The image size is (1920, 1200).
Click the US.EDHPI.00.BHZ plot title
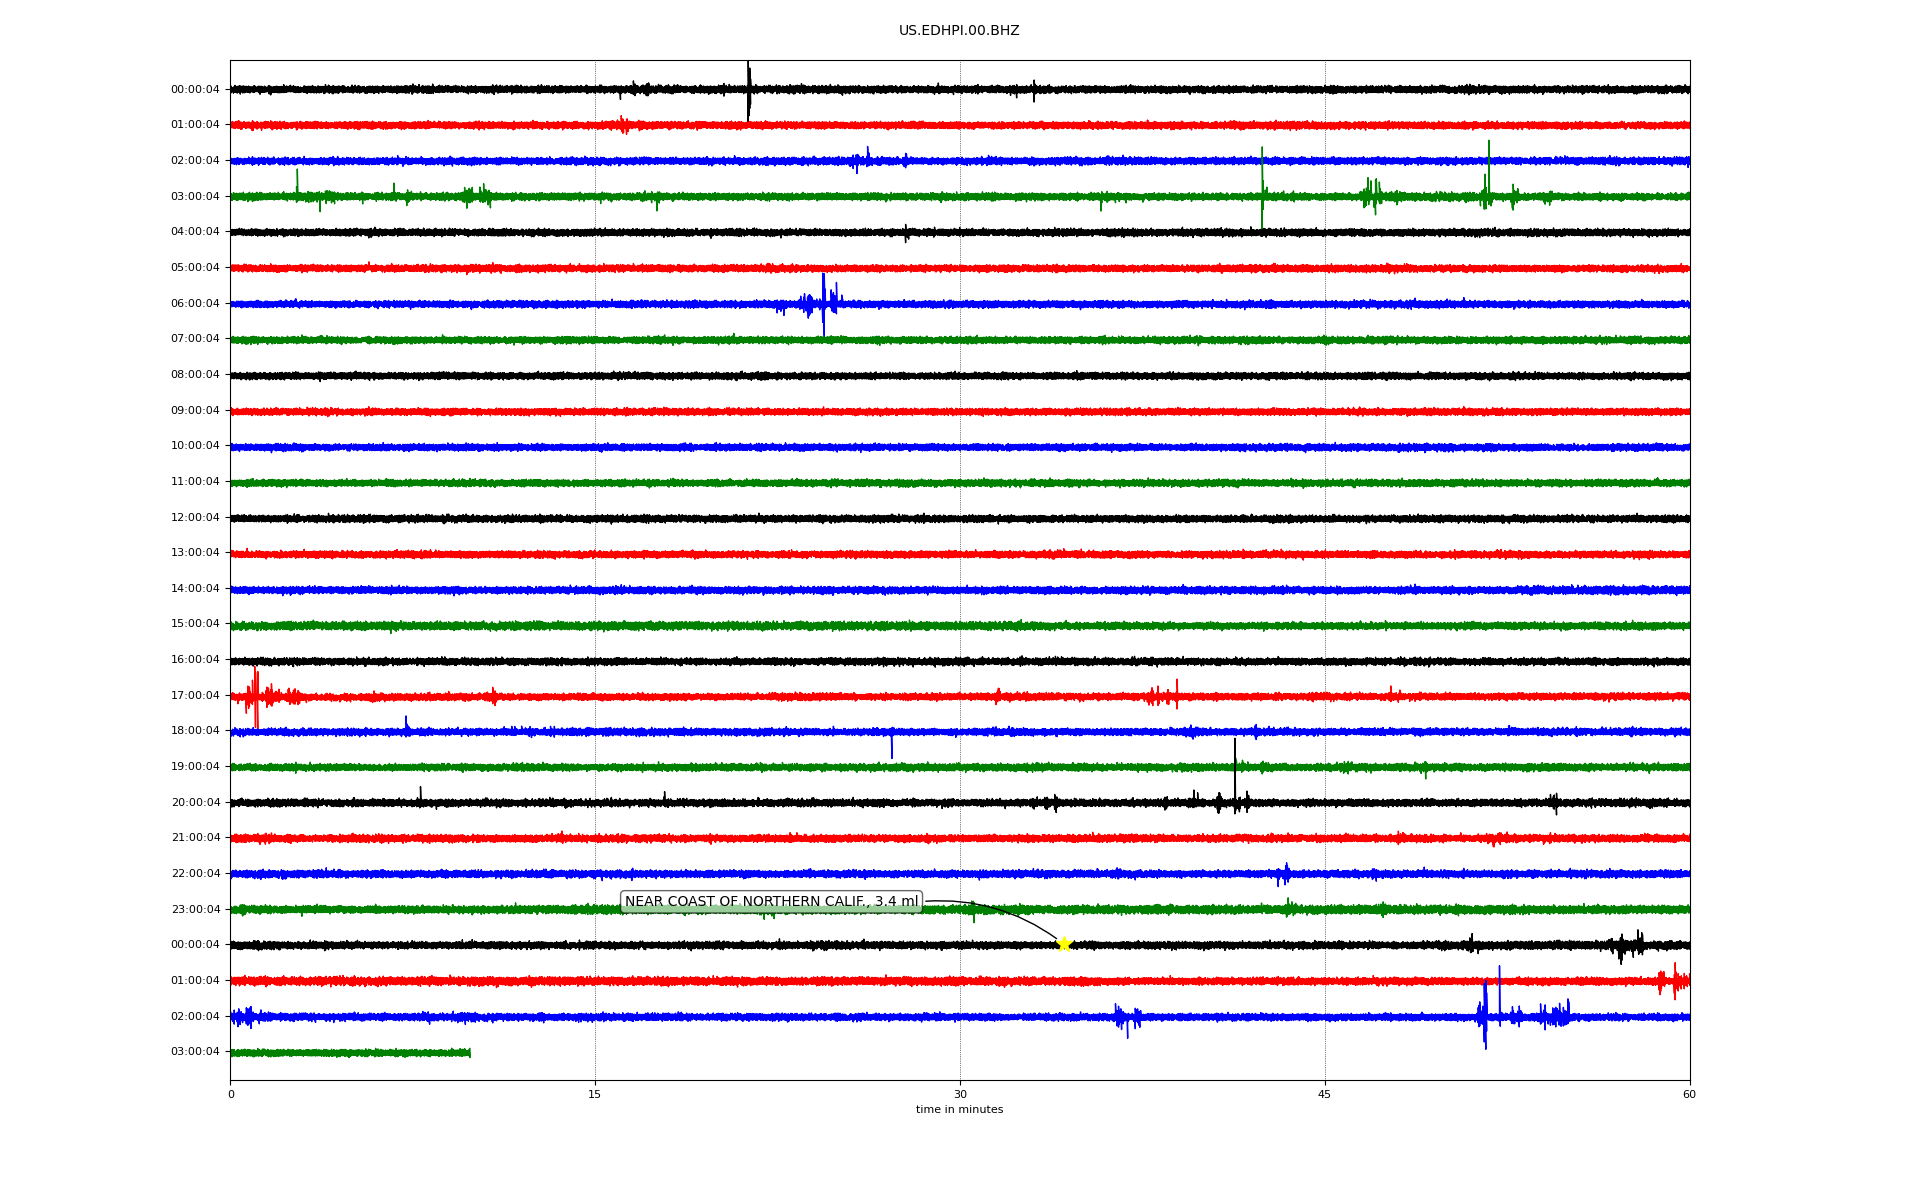point(958,31)
